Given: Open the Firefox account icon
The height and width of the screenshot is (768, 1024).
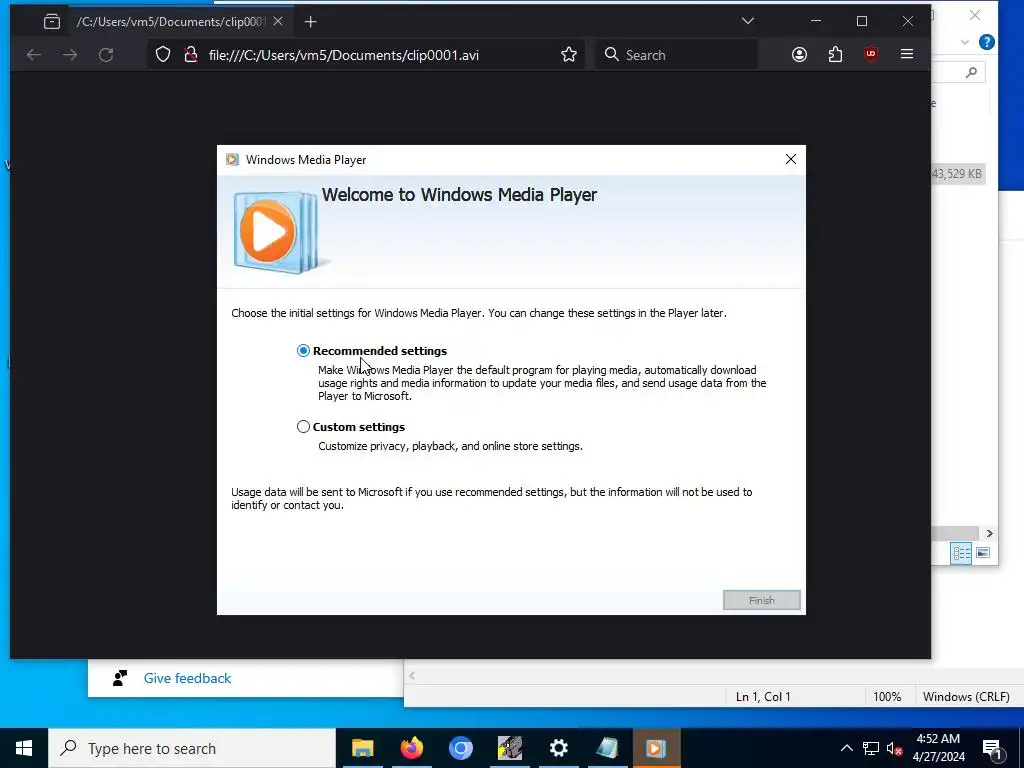Looking at the screenshot, I should point(799,55).
